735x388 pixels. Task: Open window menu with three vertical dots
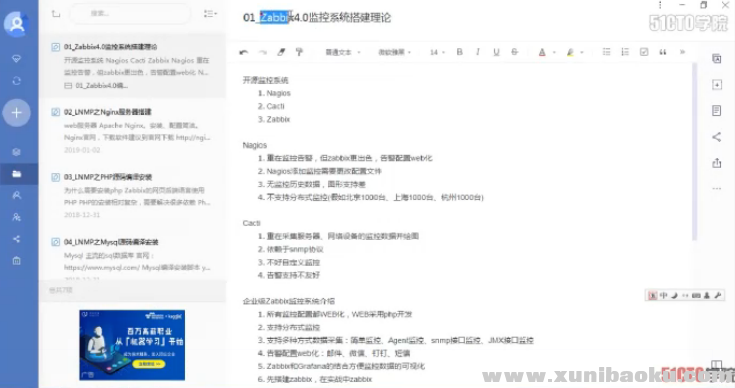point(660,5)
